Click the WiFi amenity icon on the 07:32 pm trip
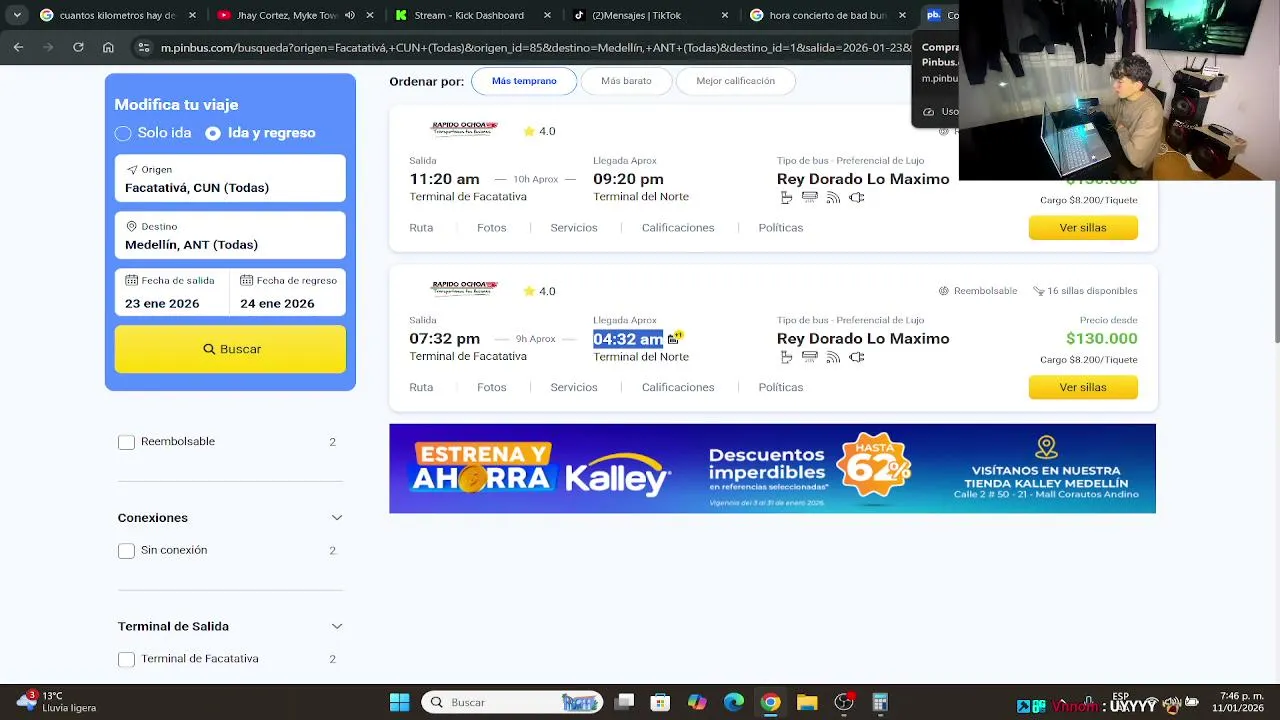 pyautogui.click(x=833, y=357)
